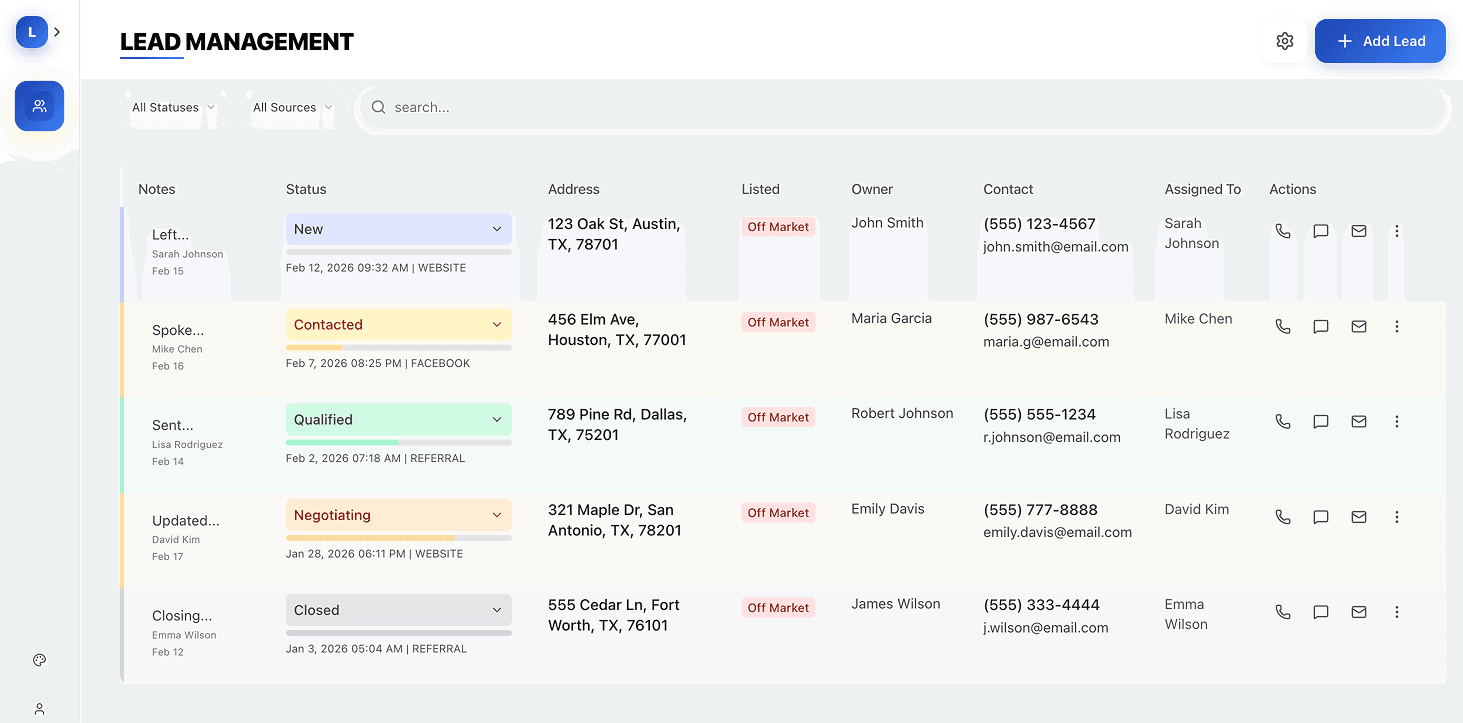Select the leads icon in the sidebar
The width and height of the screenshot is (1463, 723).
click(39, 106)
